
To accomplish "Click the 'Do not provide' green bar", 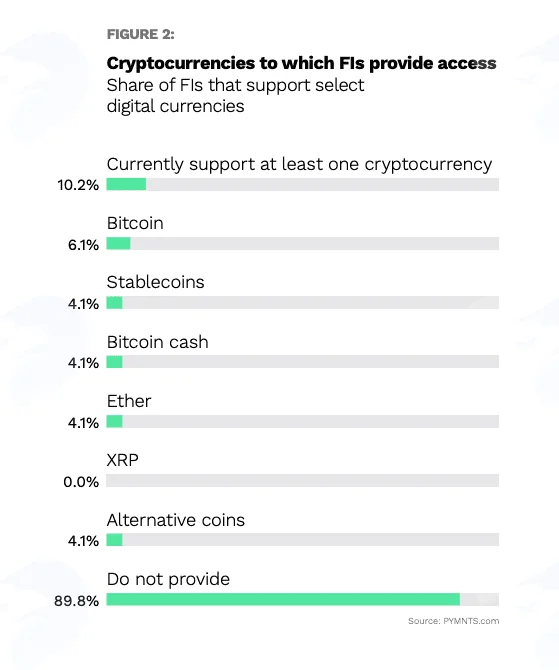I will 283,599.
